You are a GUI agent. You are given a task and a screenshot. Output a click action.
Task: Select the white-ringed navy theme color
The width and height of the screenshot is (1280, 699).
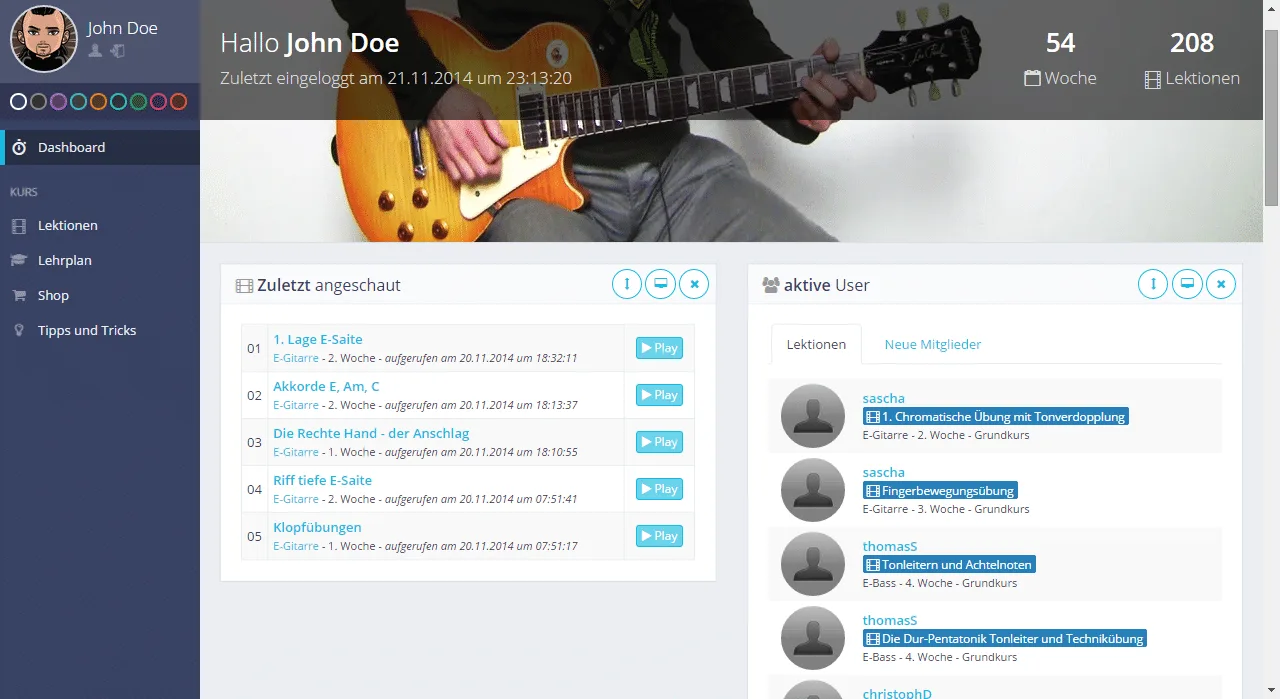tap(18, 101)
